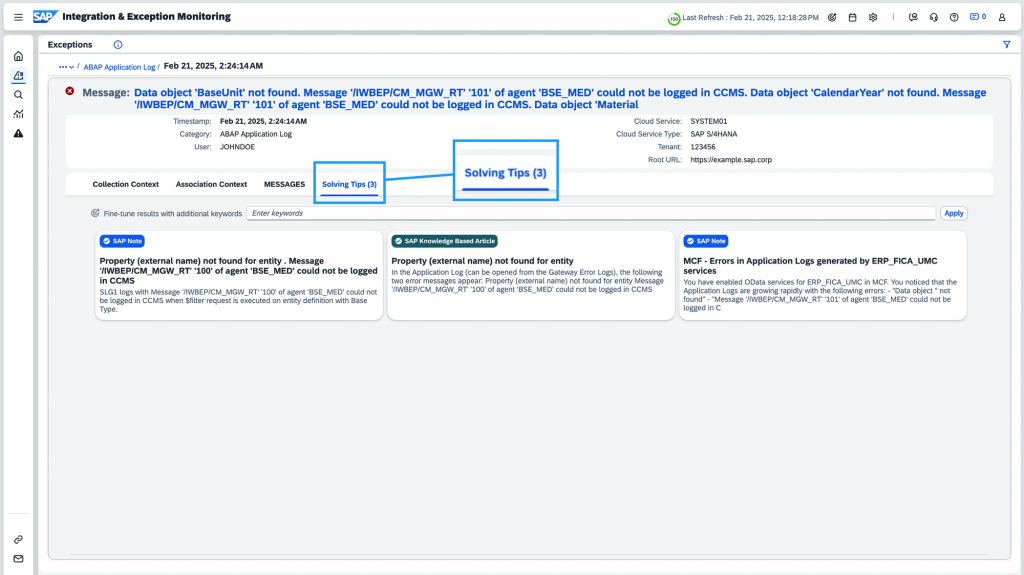Screen dimensions: 1024x575
Task: Click the auto-refresh countdown indicator
Action: pos(674,19)
